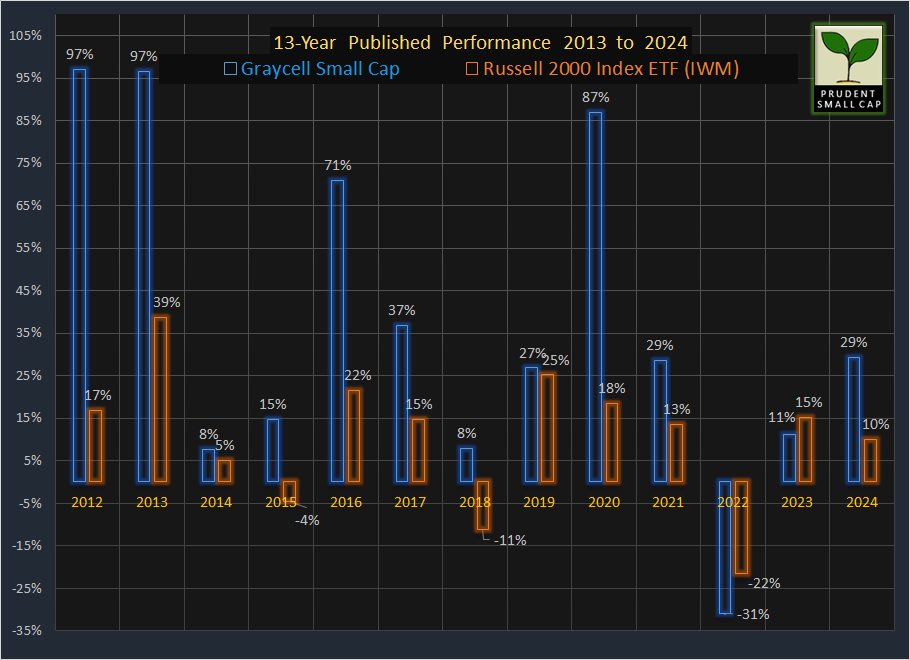Click the '2017' x-axis year label

(x=410, y=502)
